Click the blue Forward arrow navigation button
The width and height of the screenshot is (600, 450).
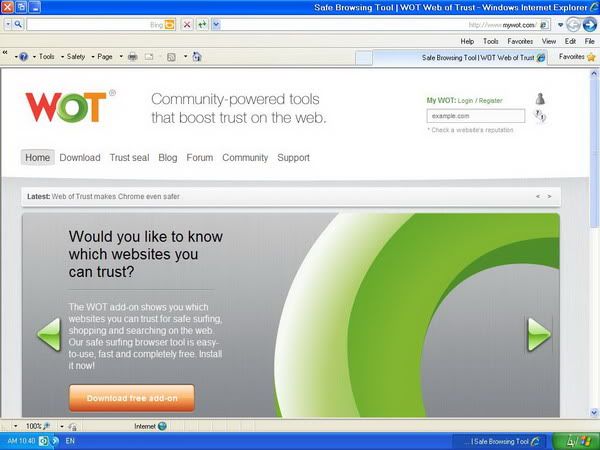[590, 25]
